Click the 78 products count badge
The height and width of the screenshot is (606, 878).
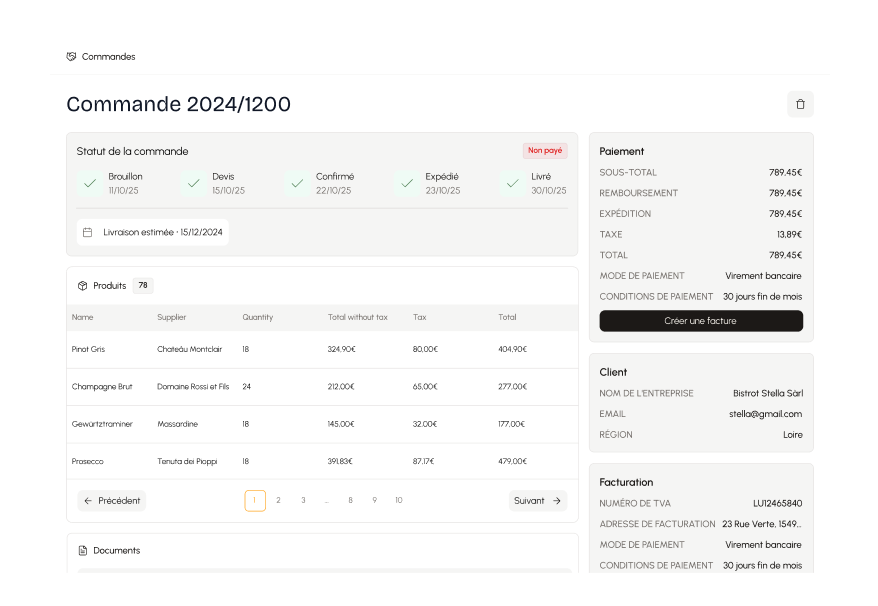coord(143,285)
